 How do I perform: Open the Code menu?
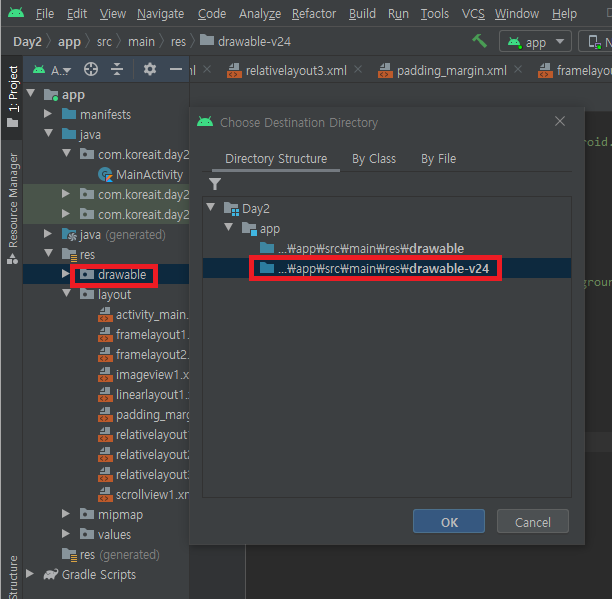(212, 14)
